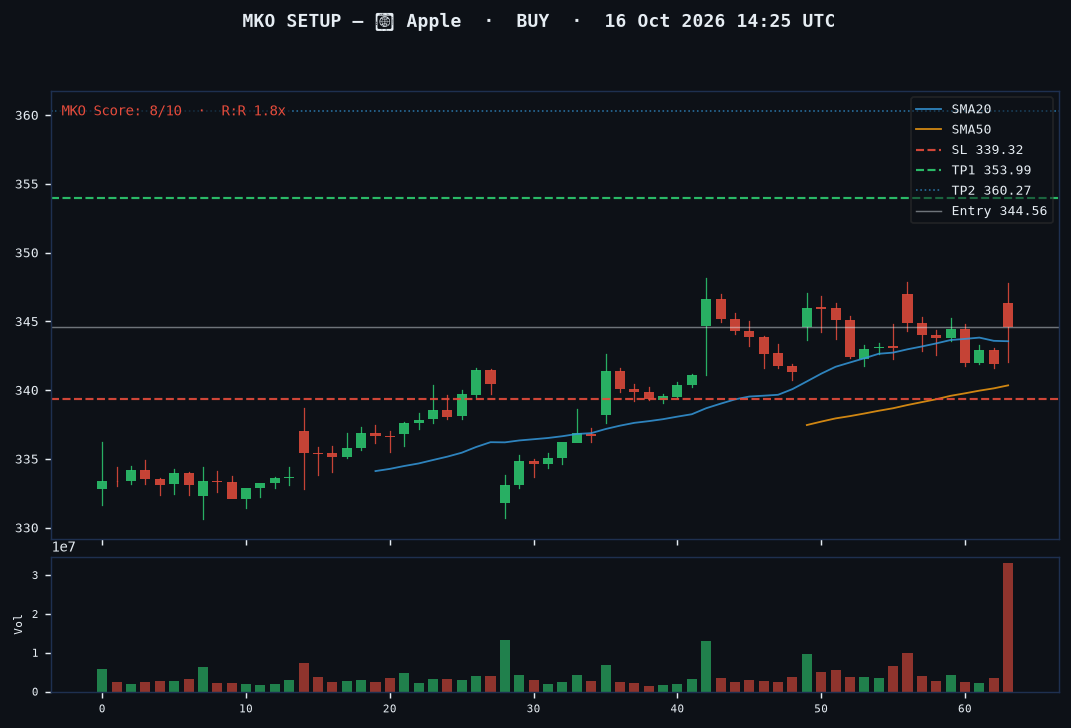Click the grey line swatch beside Entry
1071x728 pixels.
(928, 212)
